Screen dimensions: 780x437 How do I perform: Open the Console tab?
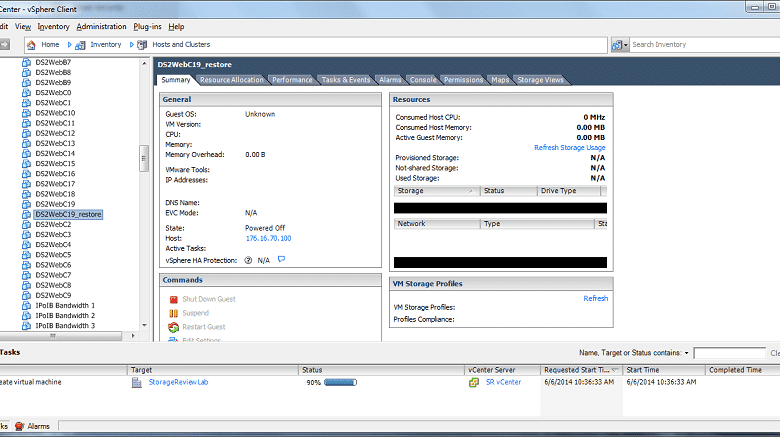423,80
